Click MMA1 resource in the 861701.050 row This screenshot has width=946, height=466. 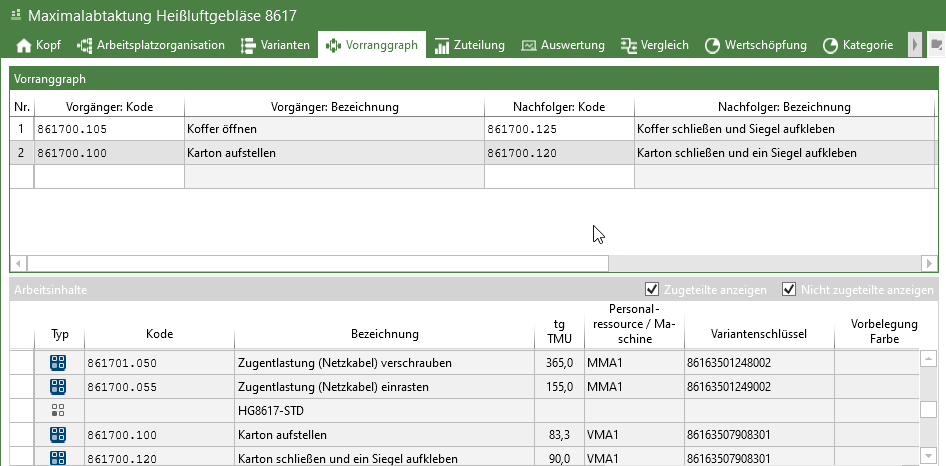pos(634,363)
